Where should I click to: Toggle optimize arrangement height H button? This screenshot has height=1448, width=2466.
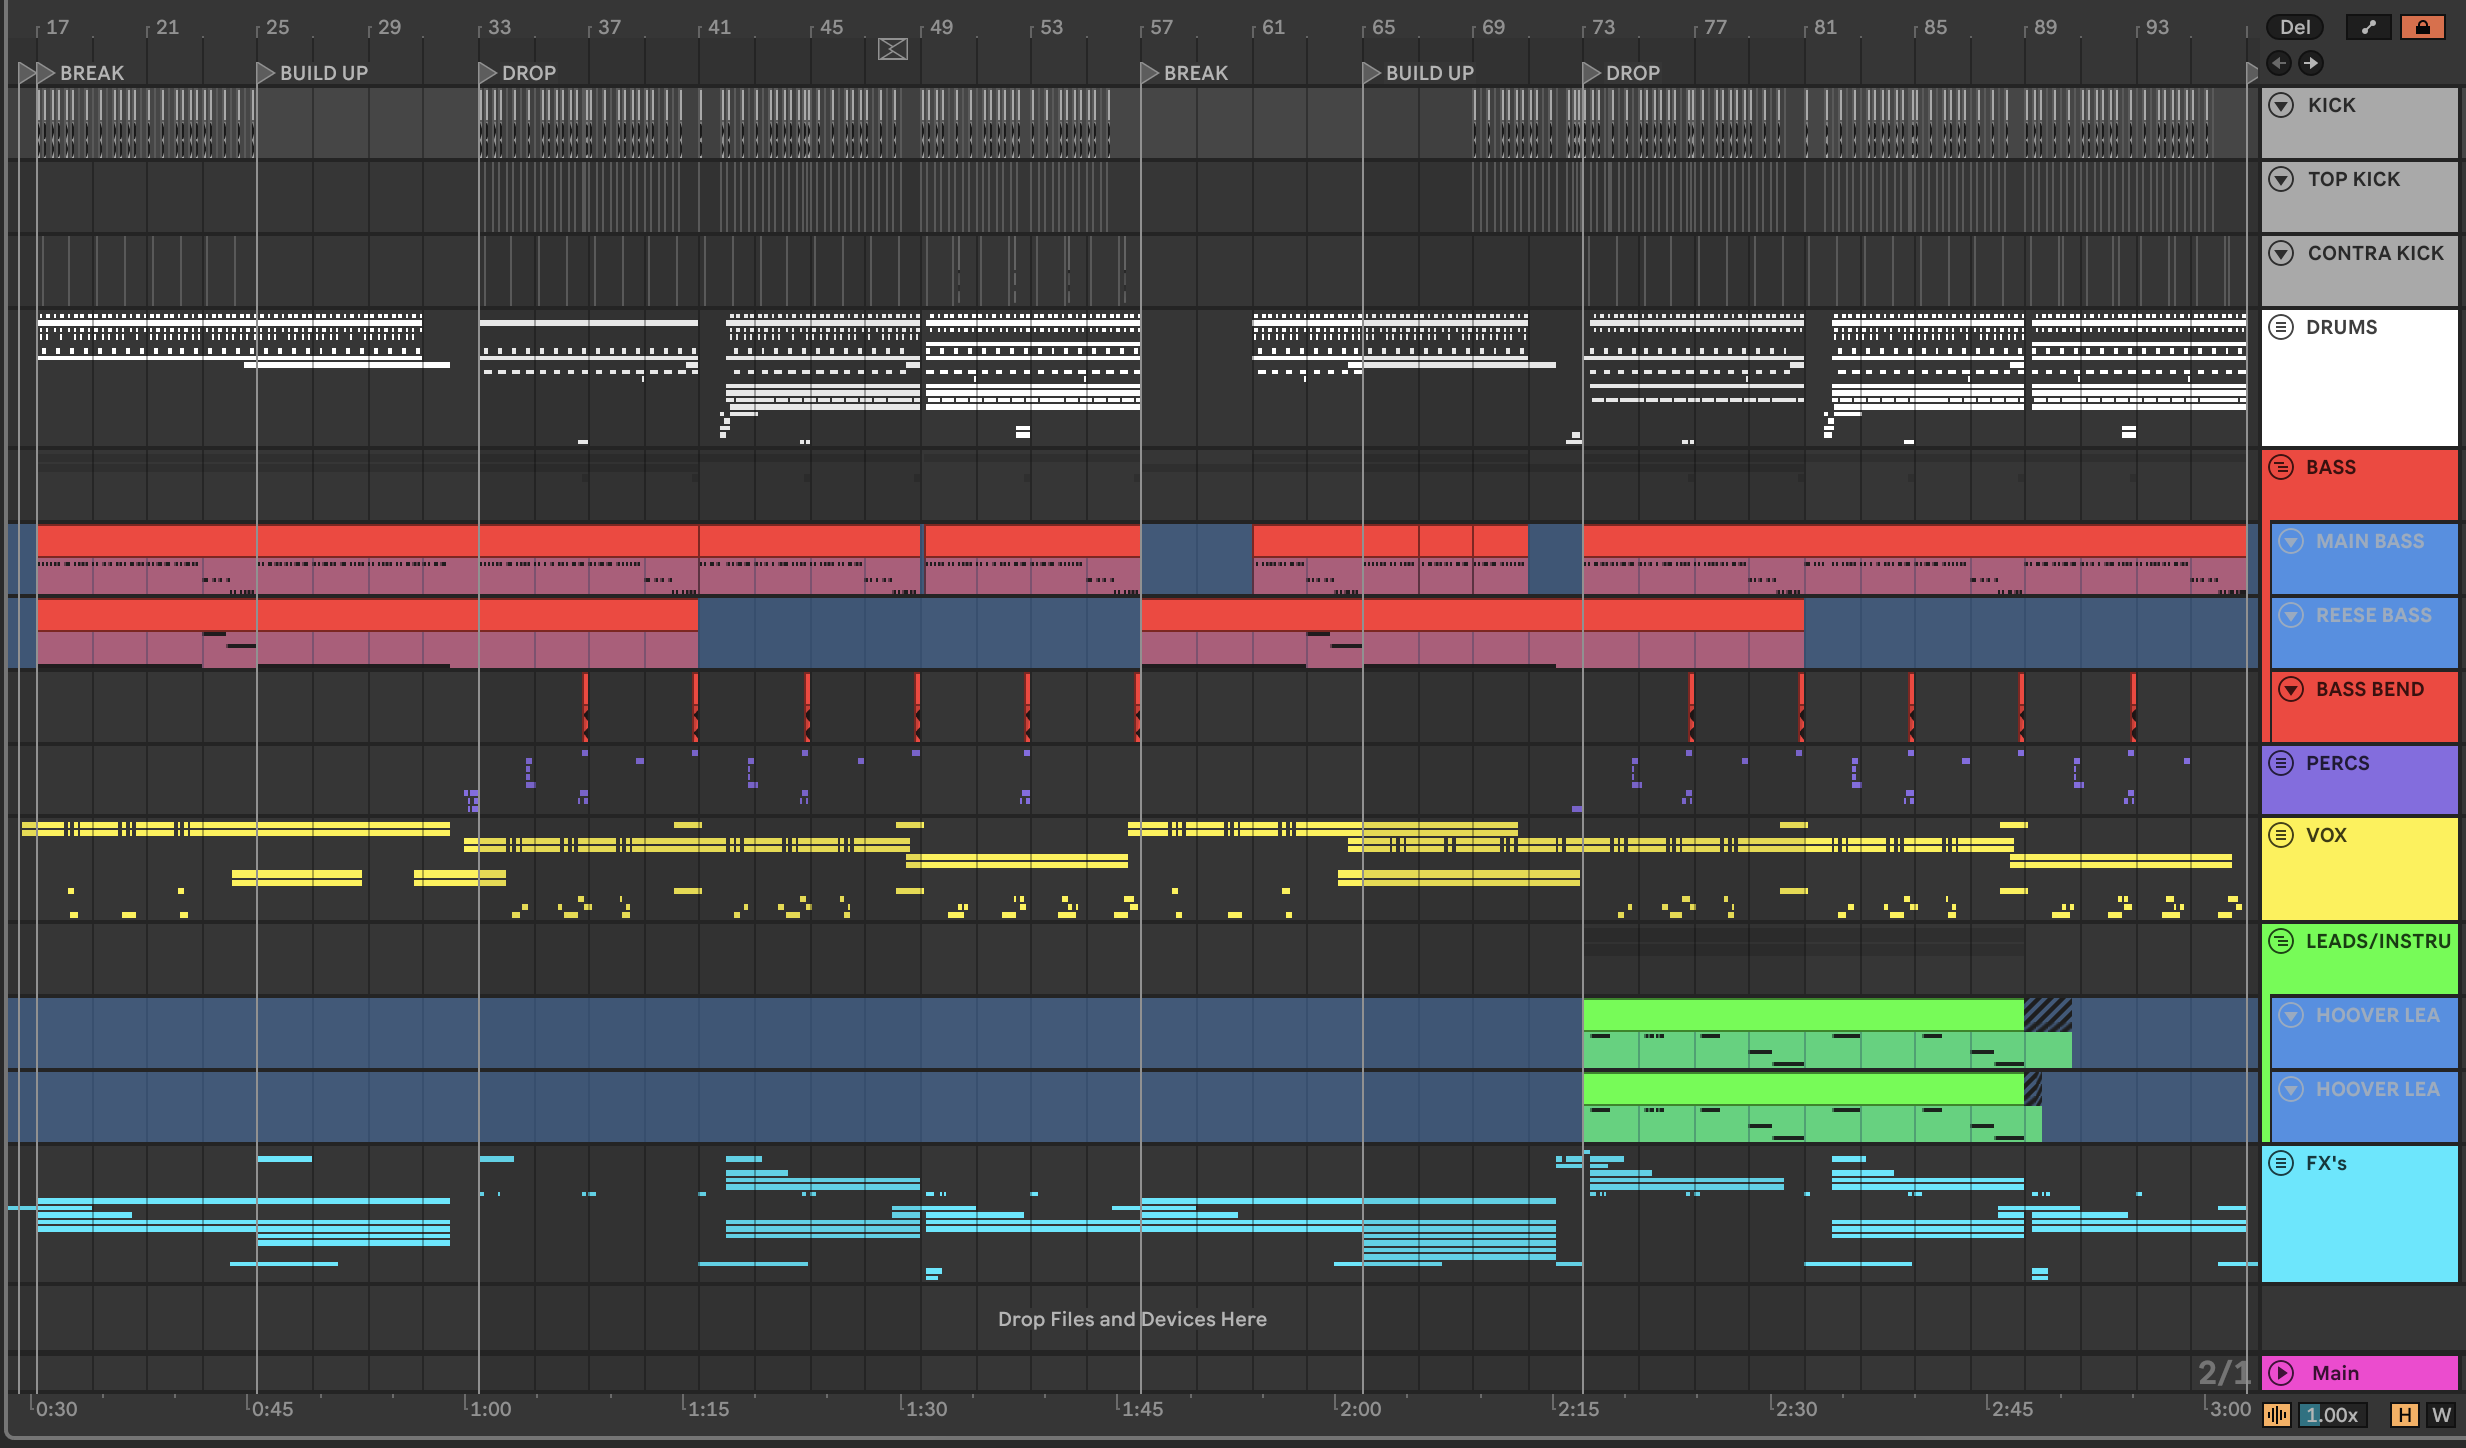pyautogui.click(x=2404, y=1415)
